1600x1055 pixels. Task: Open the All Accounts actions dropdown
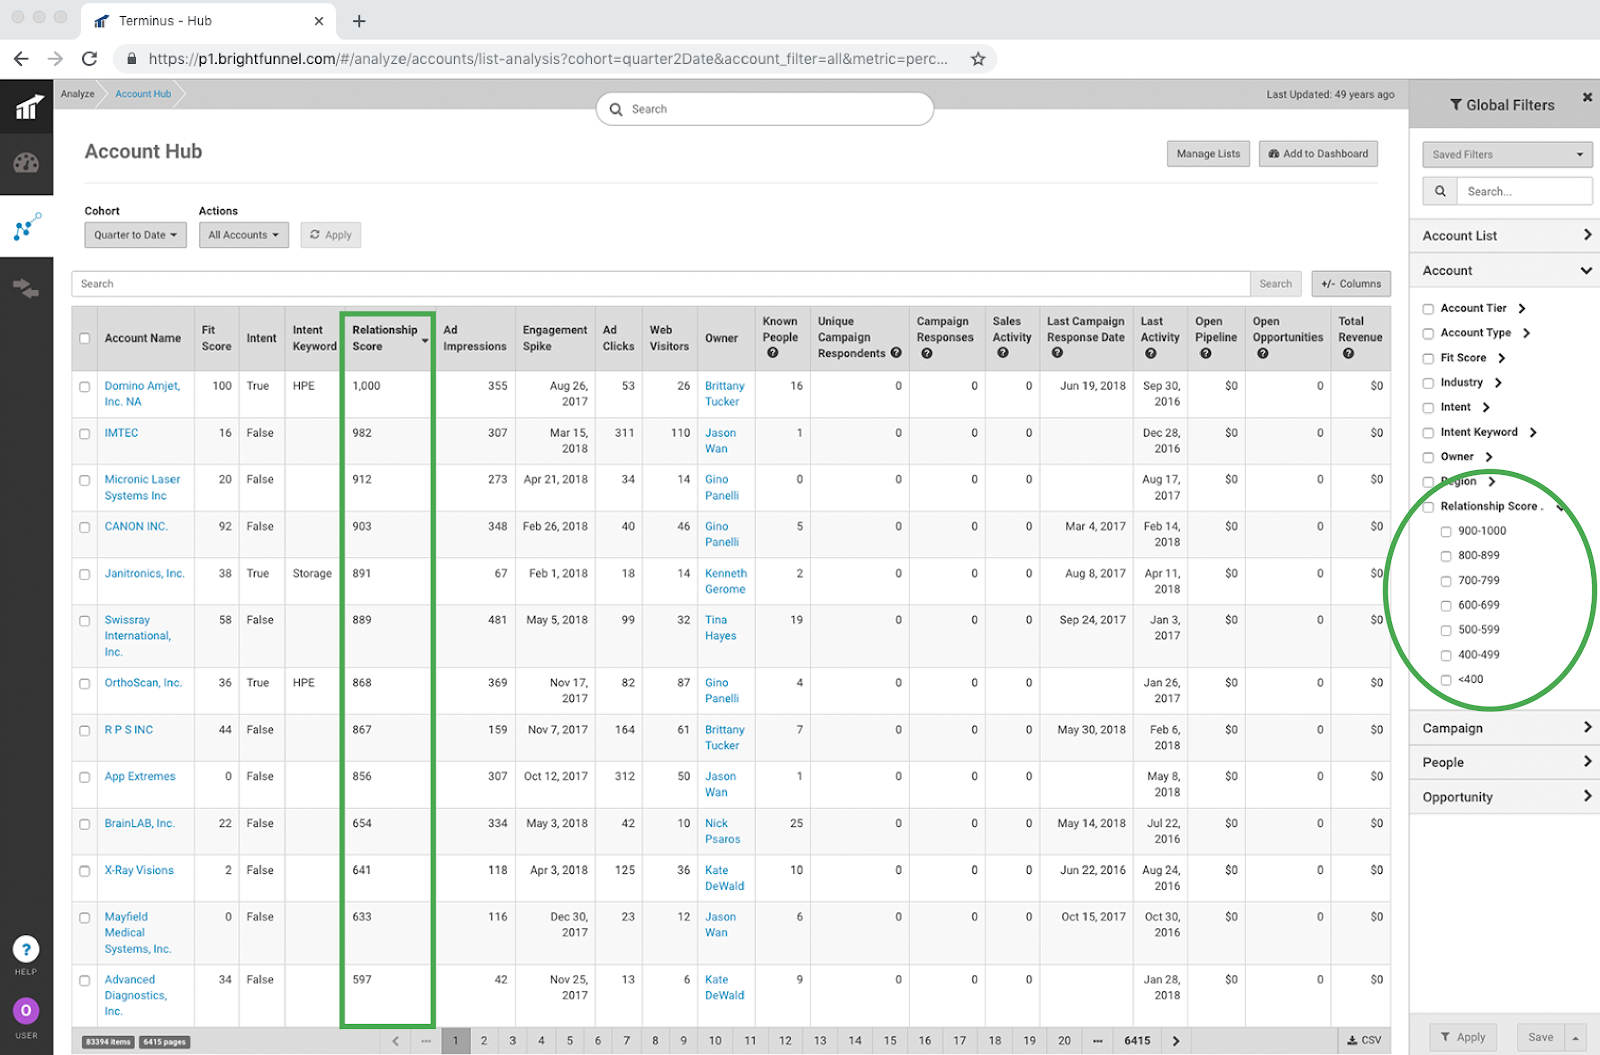point(244,235)
